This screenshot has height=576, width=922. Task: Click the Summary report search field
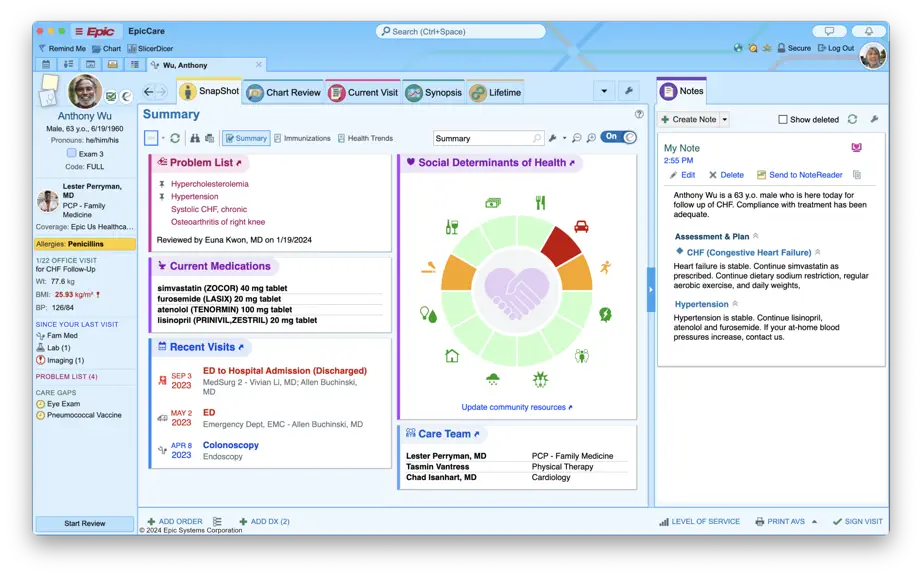[488, 138]
